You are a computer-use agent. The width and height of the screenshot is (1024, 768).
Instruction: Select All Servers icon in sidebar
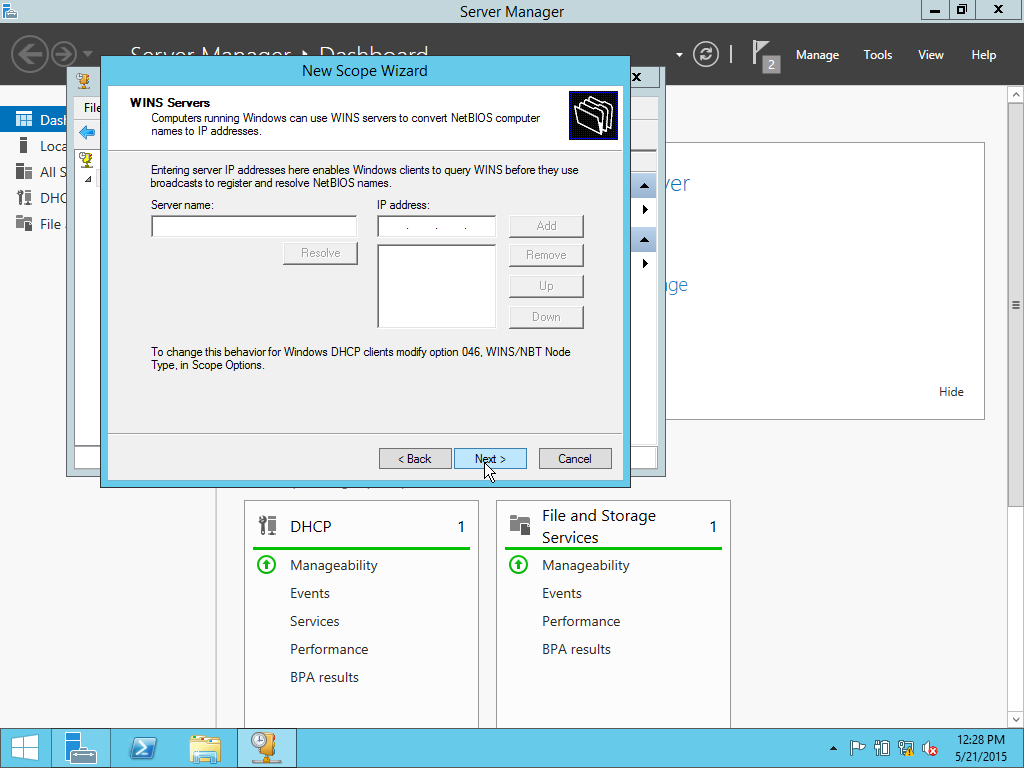[x=24, y=172]
